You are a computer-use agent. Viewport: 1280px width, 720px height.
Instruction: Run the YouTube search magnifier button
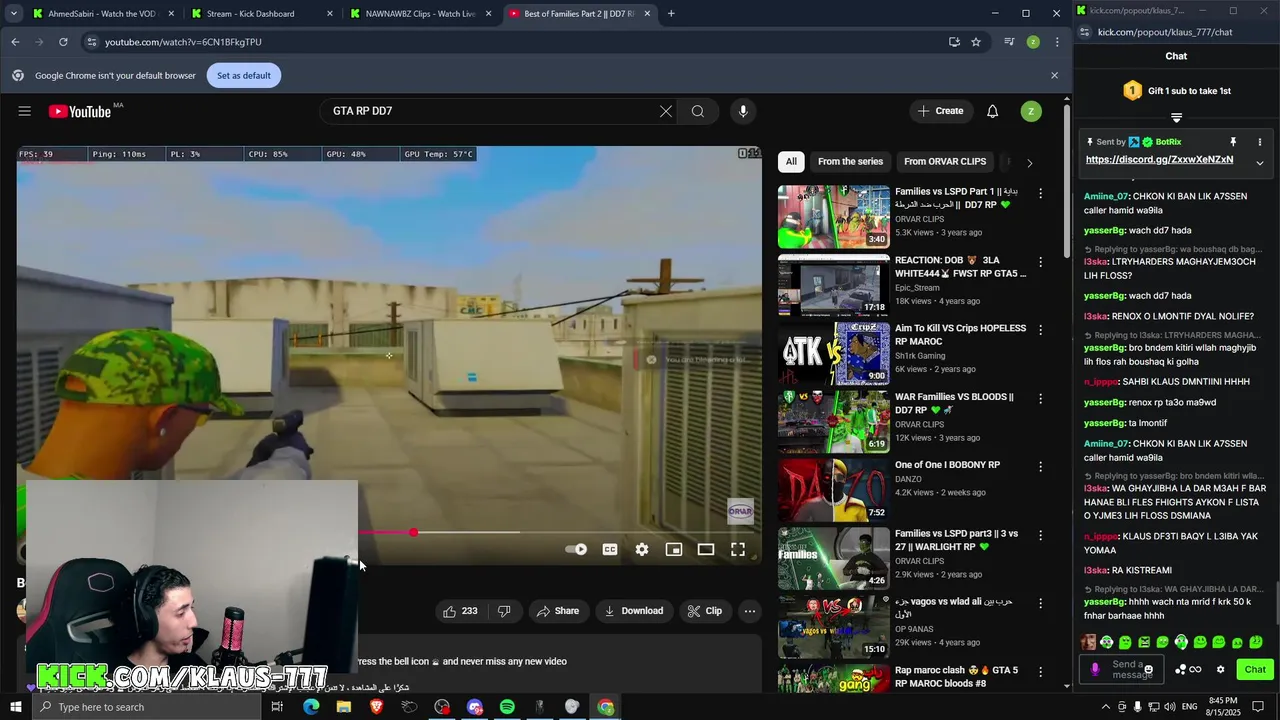(698, 111)
